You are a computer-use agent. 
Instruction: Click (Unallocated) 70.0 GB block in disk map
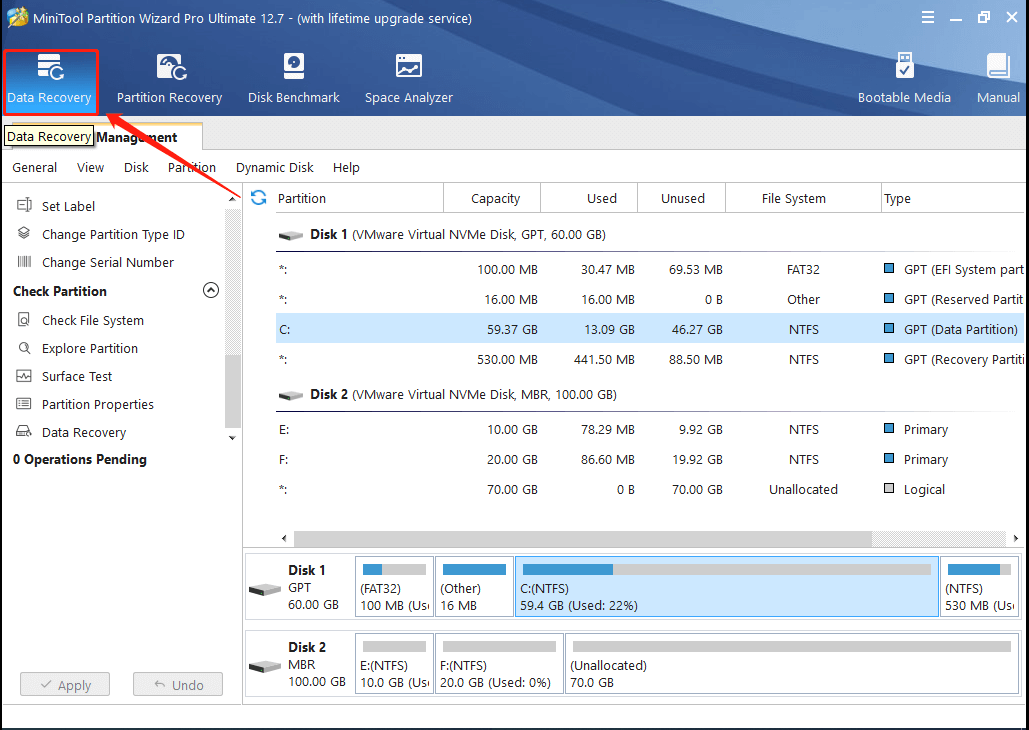791,664
